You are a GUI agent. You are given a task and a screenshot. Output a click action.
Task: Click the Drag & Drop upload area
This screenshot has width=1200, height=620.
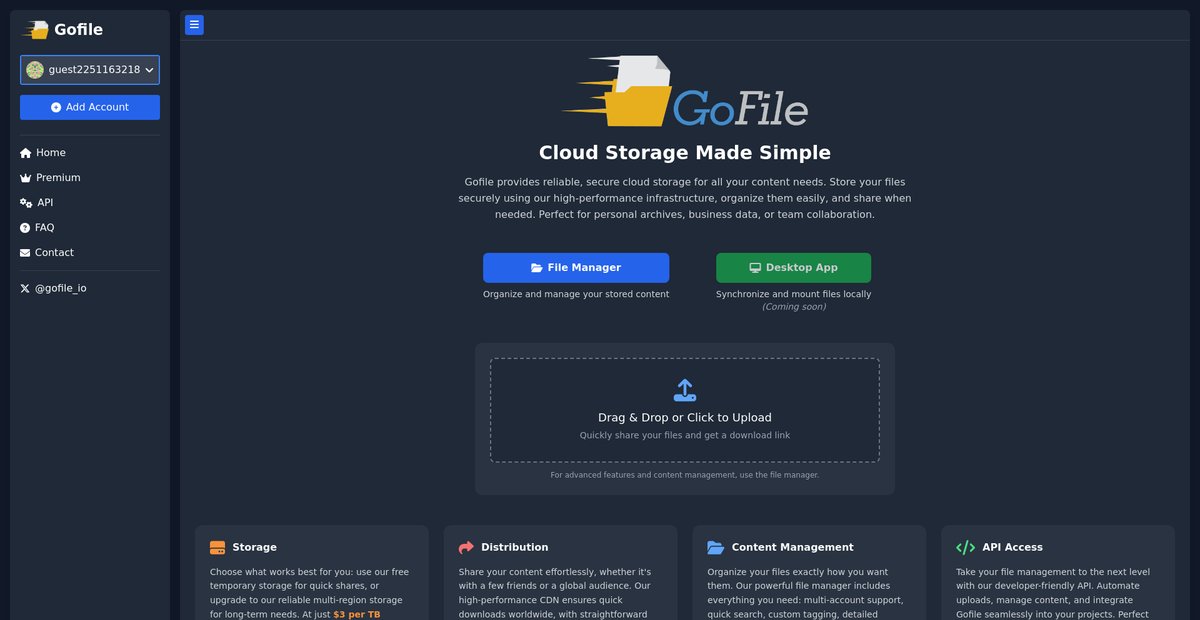(x=685, y=410)
